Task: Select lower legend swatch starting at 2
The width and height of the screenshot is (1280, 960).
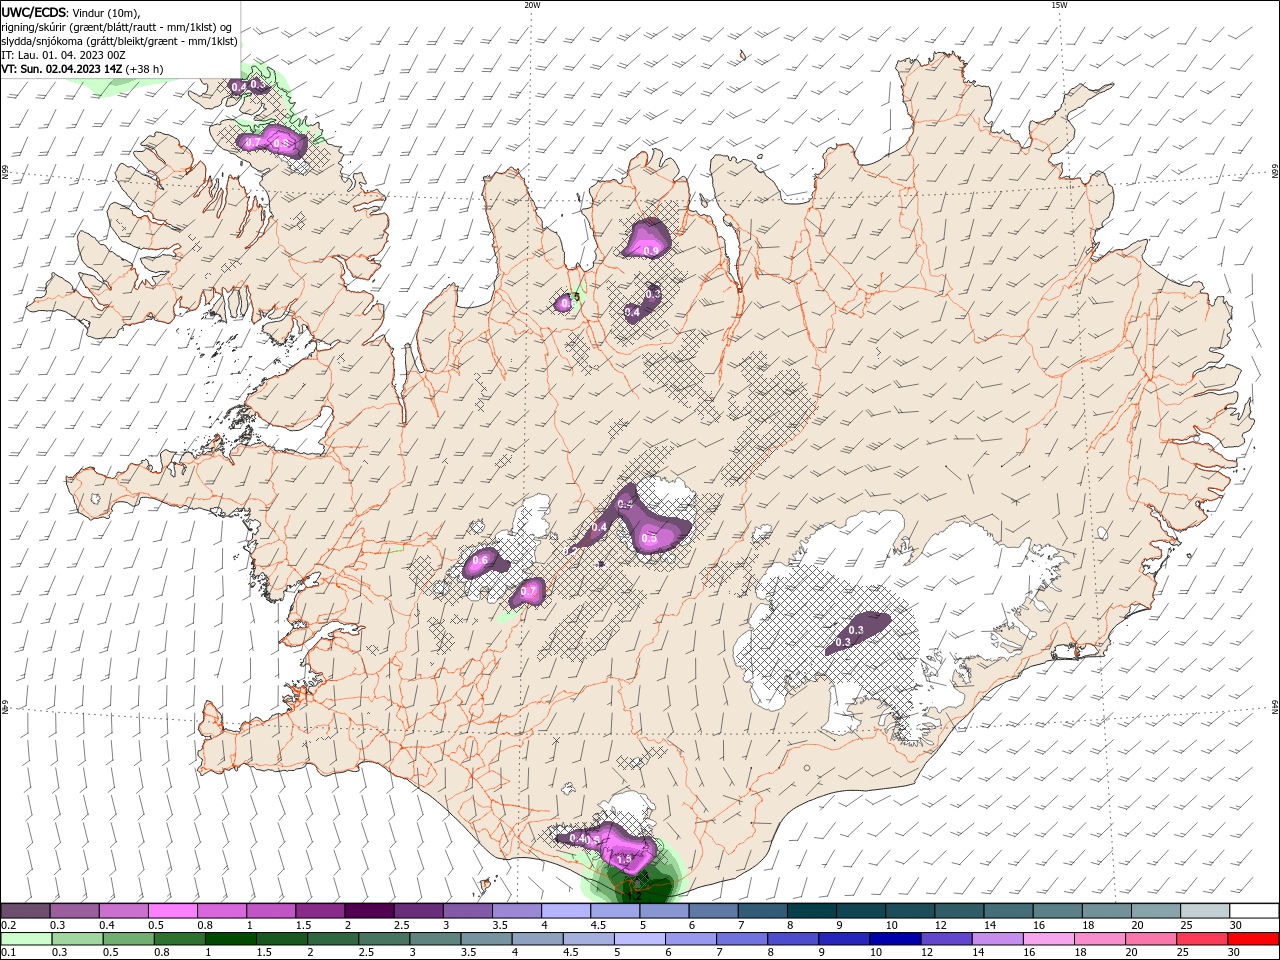Action: [334, 939]
